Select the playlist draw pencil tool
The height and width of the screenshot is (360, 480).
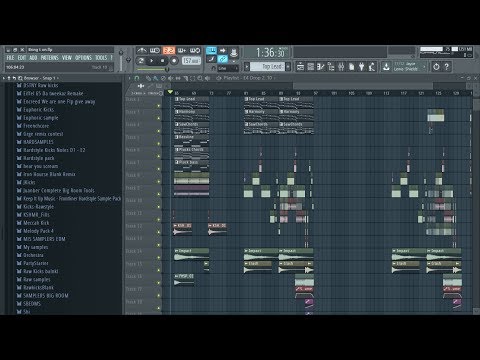[x=148, y=78]
